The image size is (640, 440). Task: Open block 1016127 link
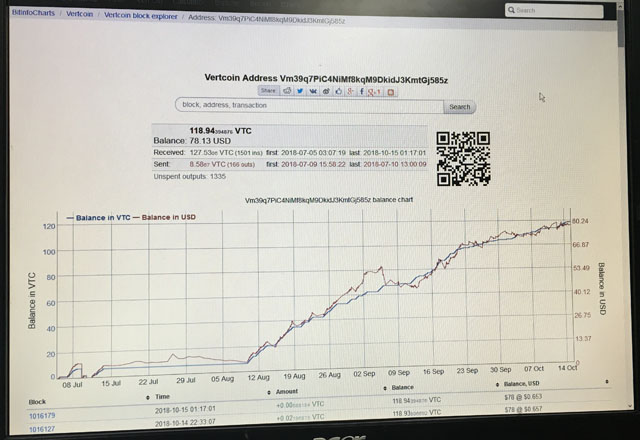pyautogui.click(x=42, y=429)
